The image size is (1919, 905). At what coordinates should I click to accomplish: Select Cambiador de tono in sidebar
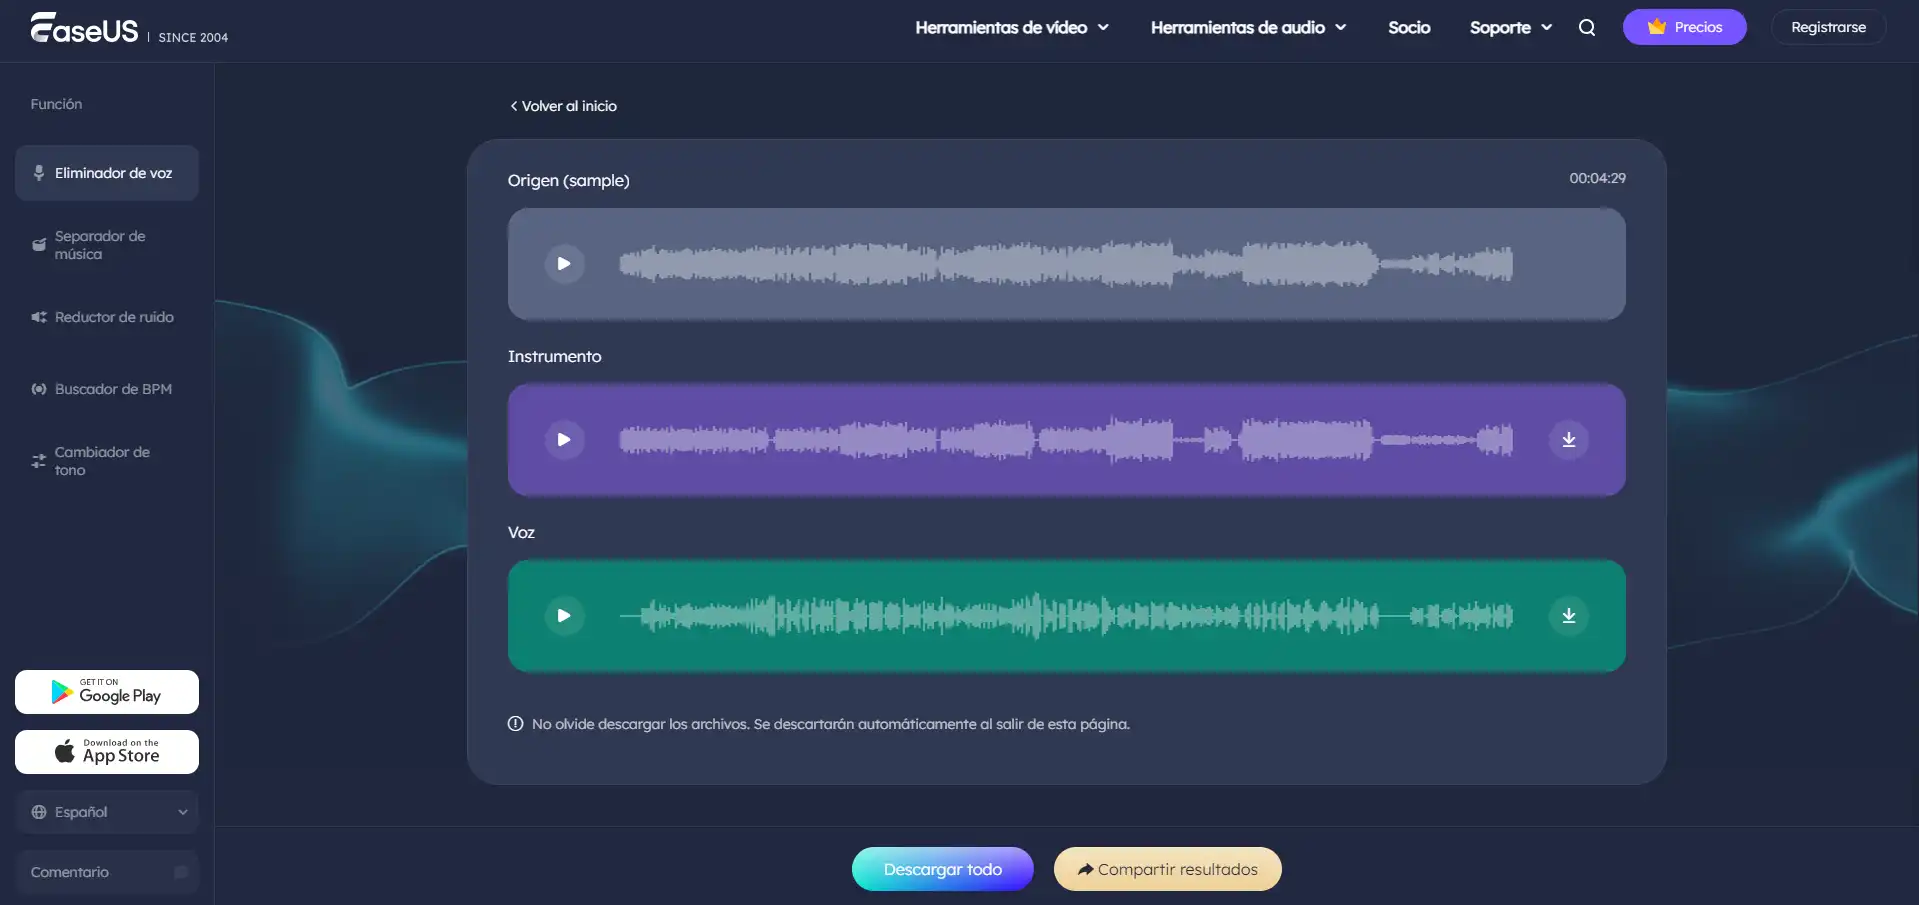(x=107, y=461)
